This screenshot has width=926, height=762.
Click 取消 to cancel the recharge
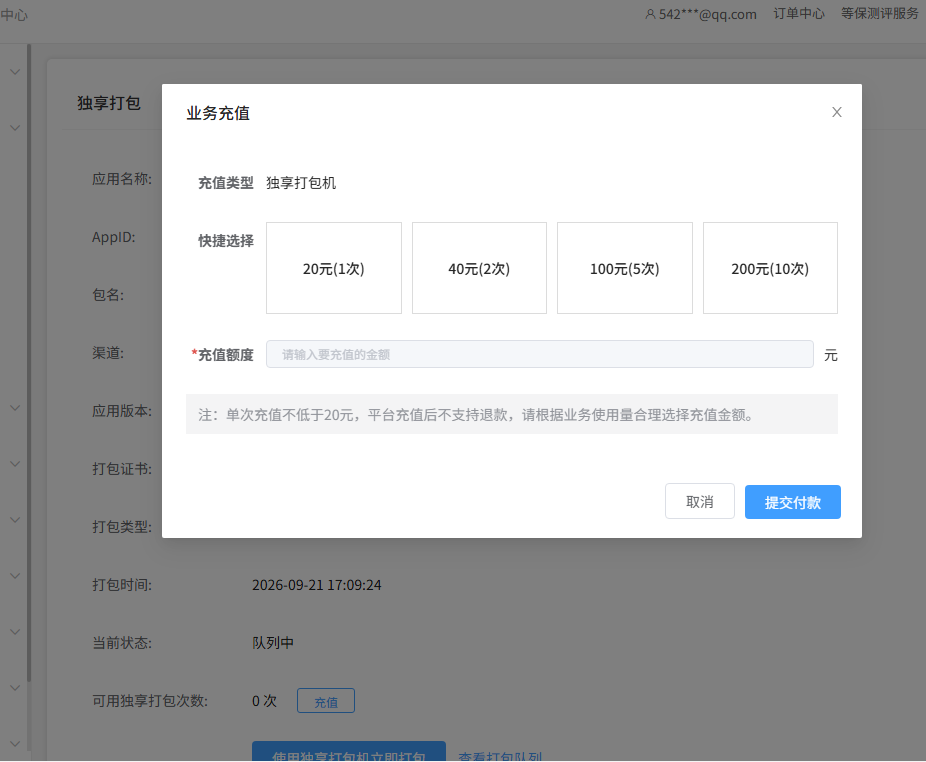[x=700, y=502]
